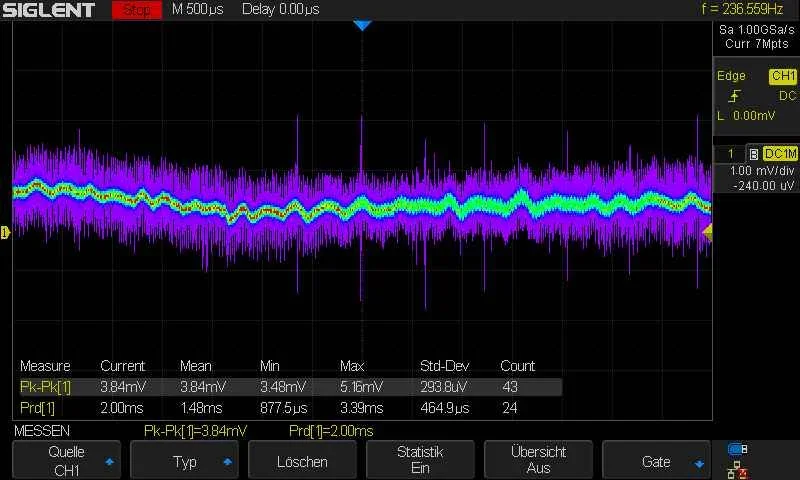This screenshot has height=480, width=800.
Task: Click the rising edge trigger slope icon
Action: pos(735,96)
